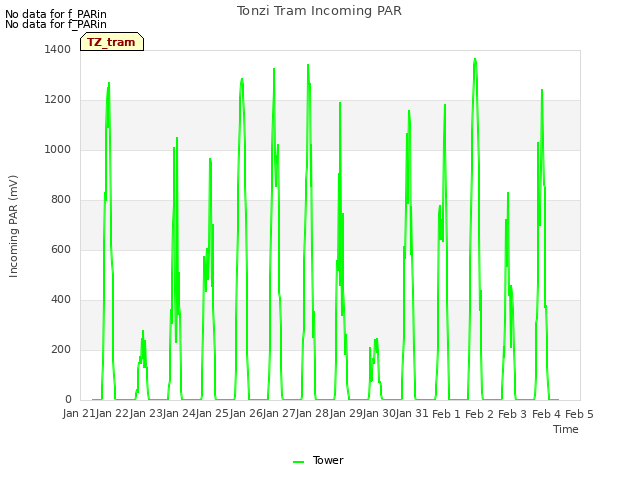Click the 200 y-axis tick label
Screen dimensions: 640x480
61,350
